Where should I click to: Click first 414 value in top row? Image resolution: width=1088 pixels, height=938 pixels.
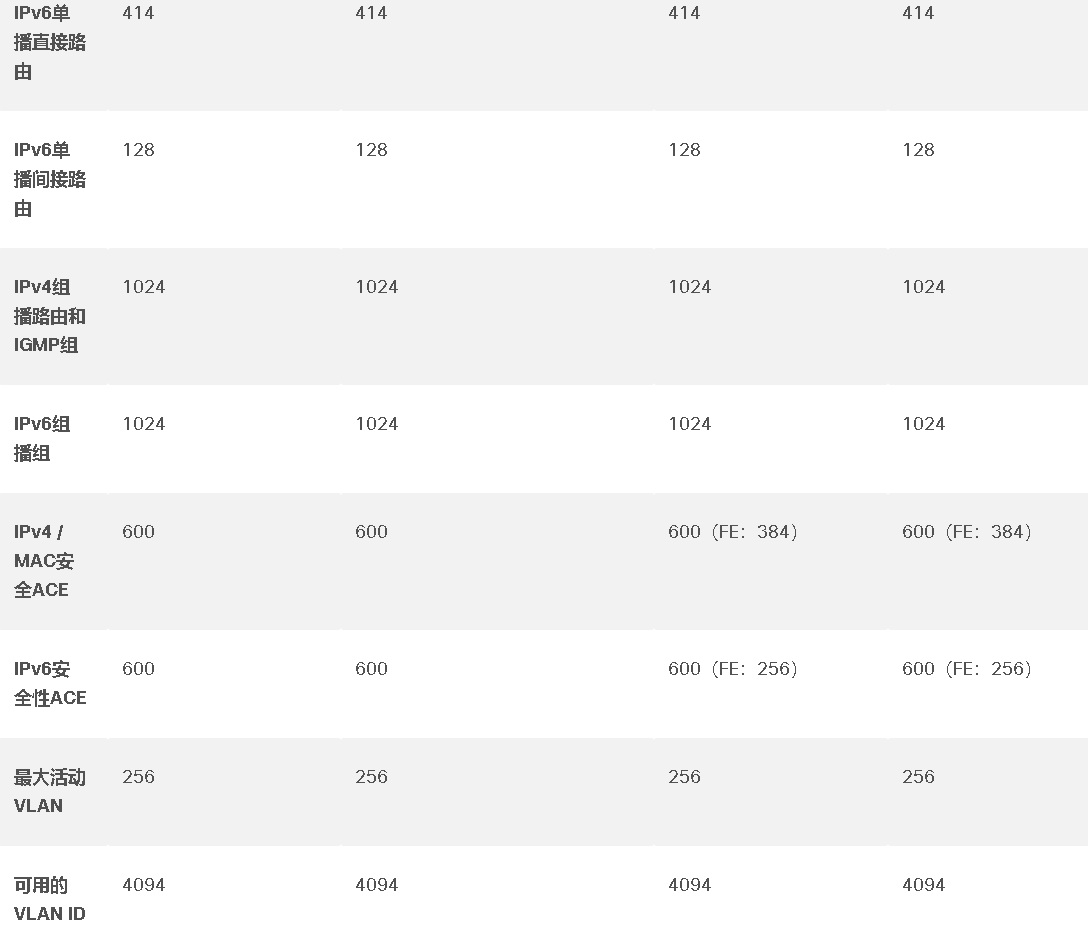(138, 12)
